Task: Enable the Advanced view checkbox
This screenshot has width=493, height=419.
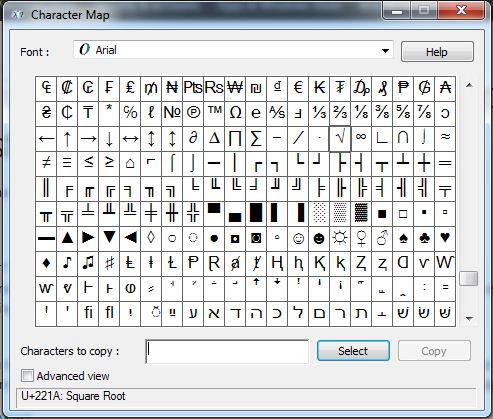Action: pyautogui.click(x=27, y=376)
